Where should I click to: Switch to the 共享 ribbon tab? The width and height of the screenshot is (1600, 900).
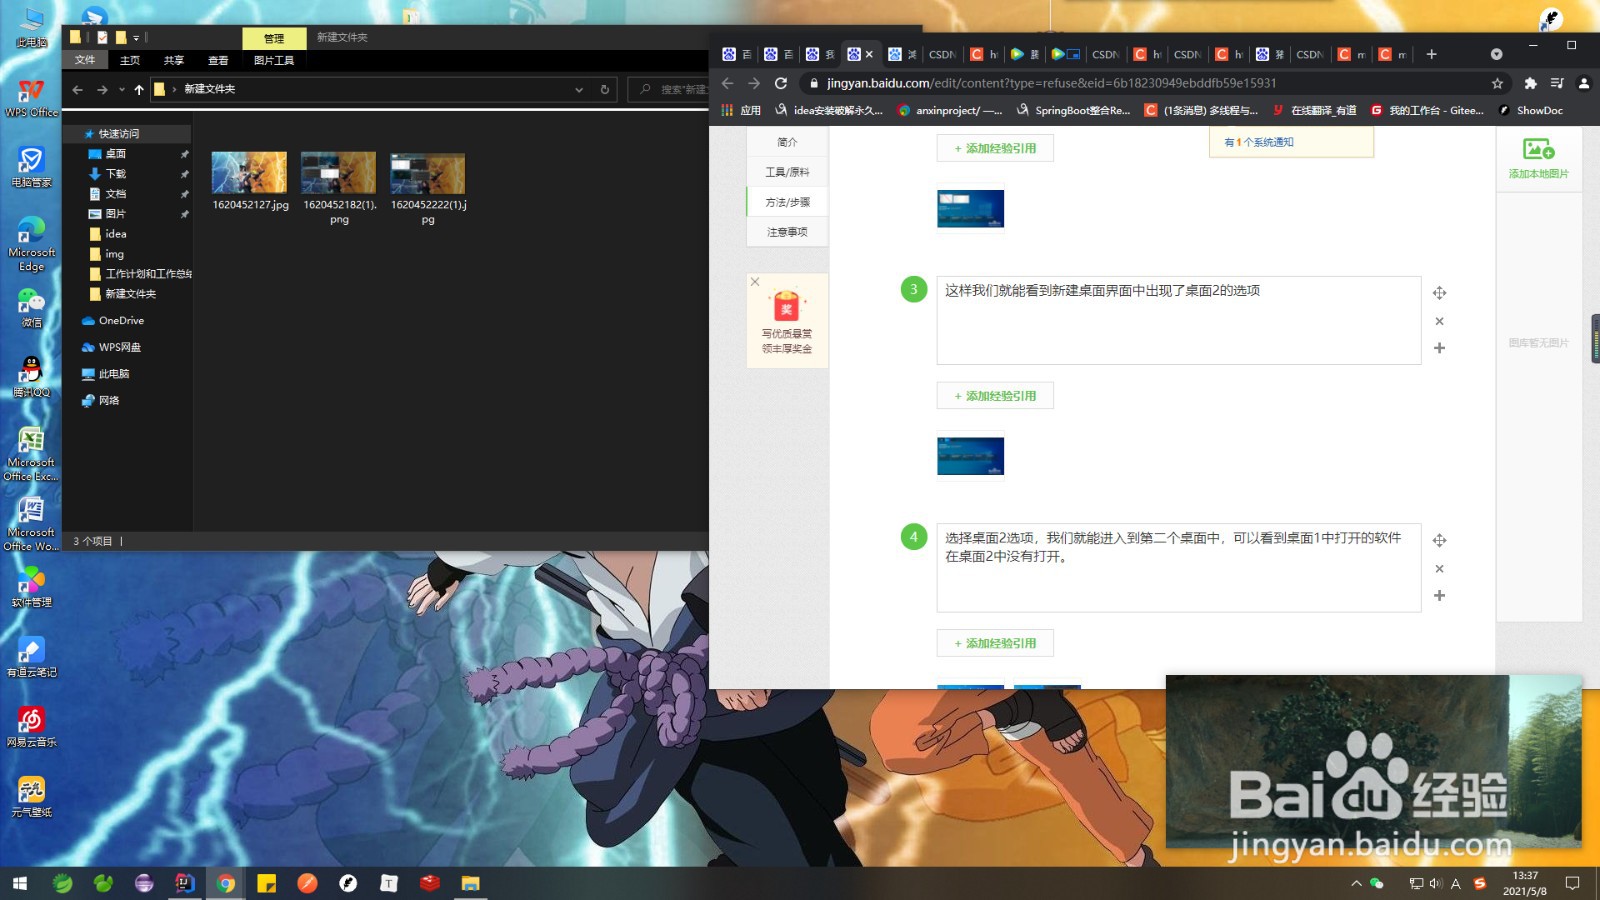click(x=174, y=61)
